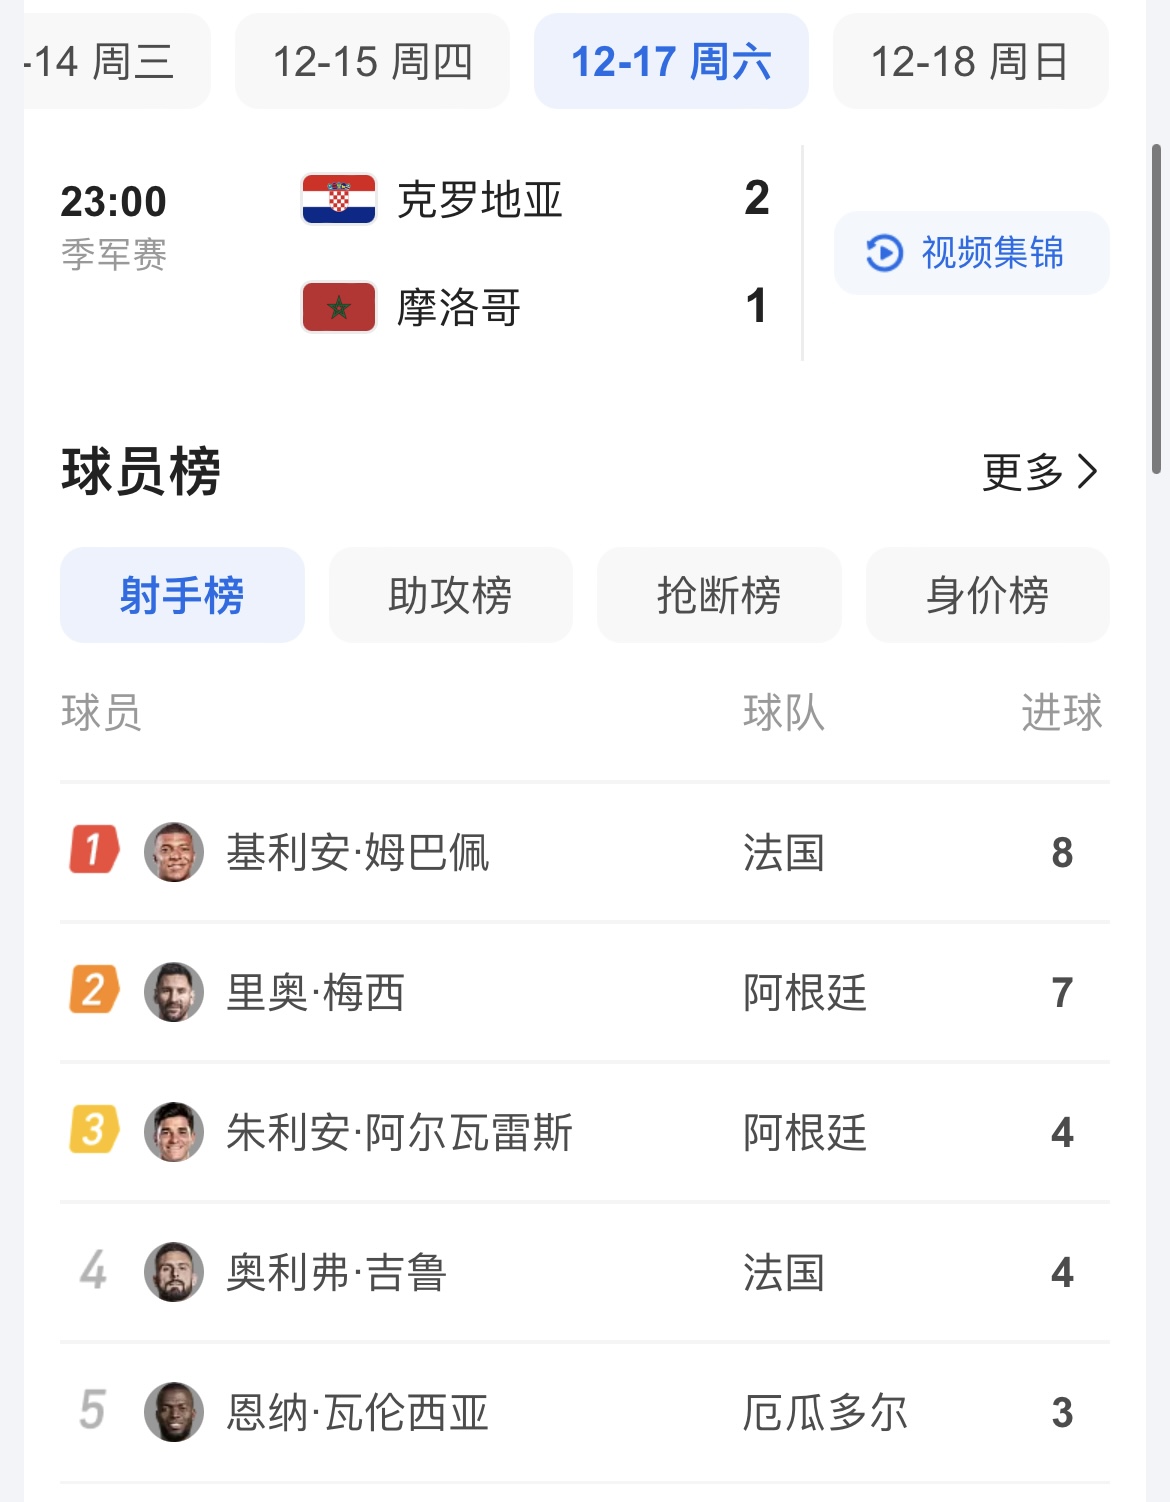Tap the rank 2 orange badge

point(94,990)
